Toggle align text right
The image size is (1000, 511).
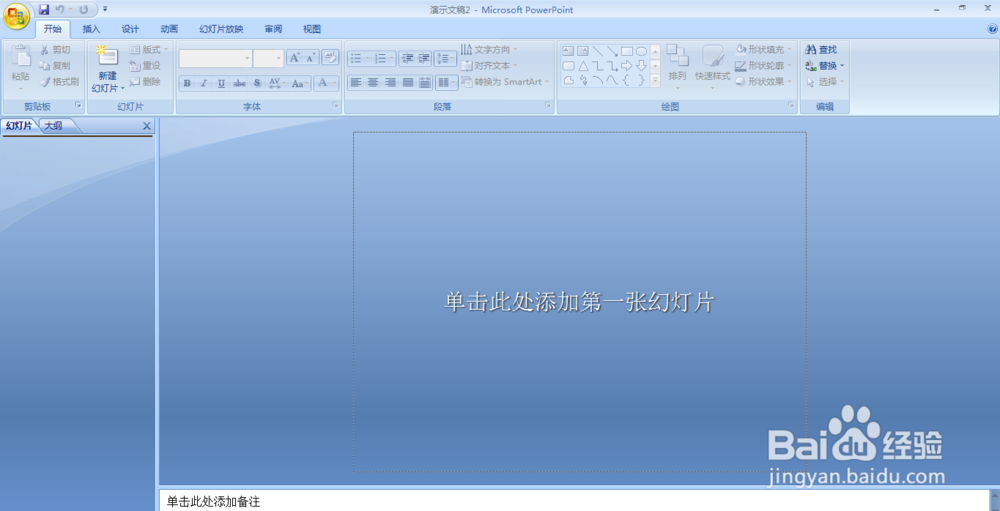[x=390, y=82]
